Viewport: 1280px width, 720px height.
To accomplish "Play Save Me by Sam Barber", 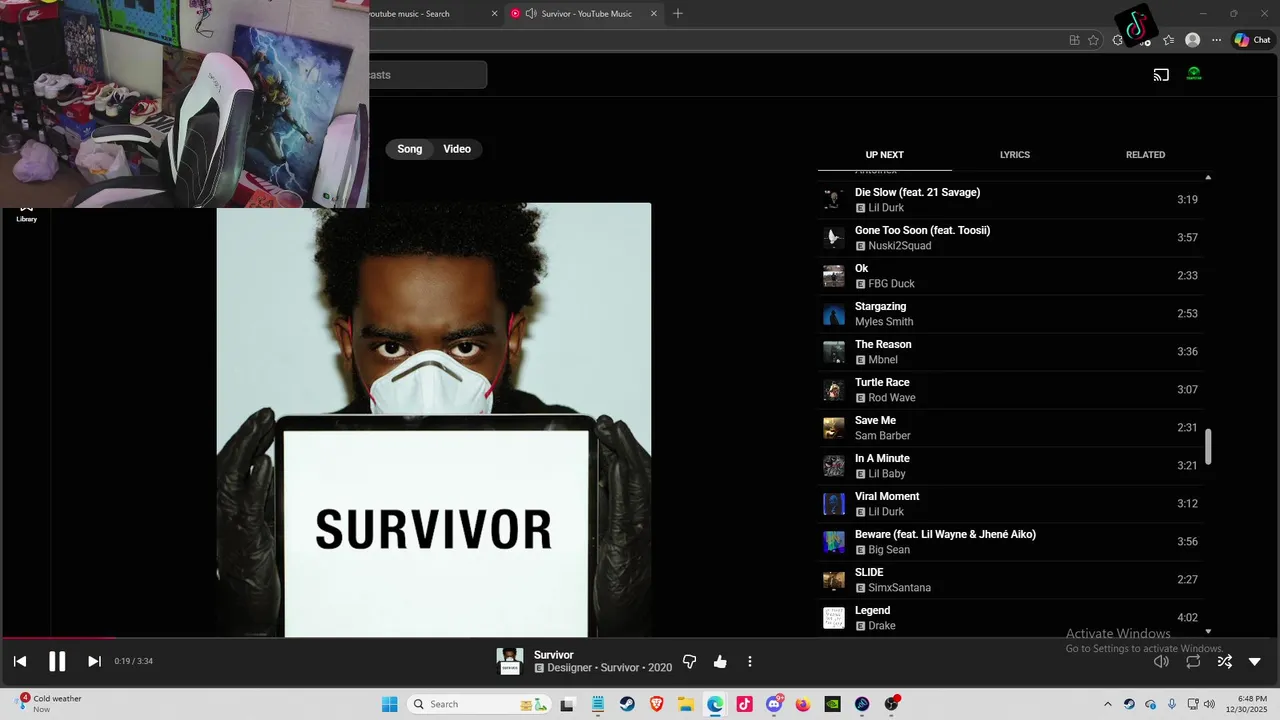I will coord(1010,428).
